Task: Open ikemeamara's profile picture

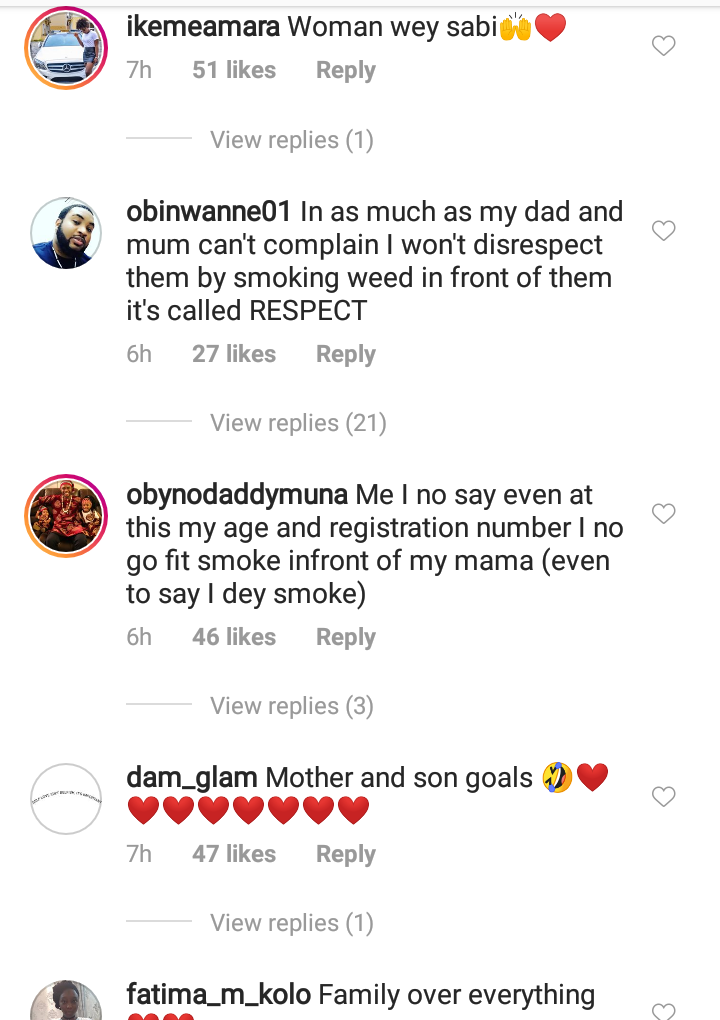Action: point(66,46)
